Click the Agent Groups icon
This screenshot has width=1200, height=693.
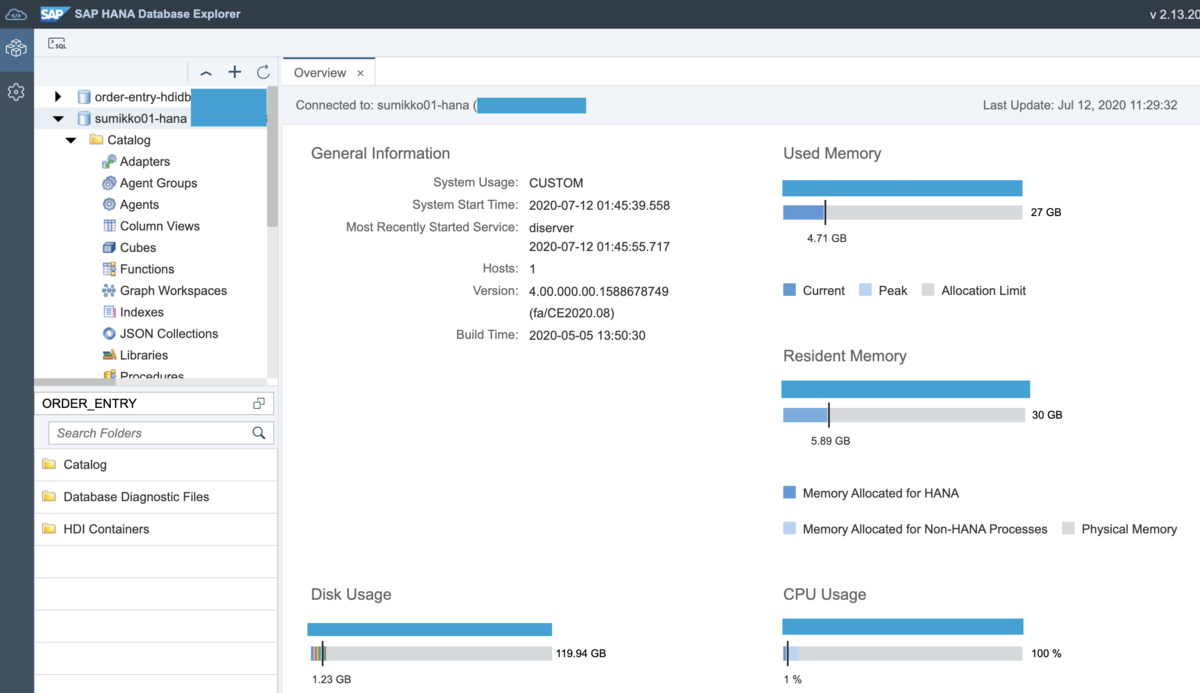[x=109, y=183]
